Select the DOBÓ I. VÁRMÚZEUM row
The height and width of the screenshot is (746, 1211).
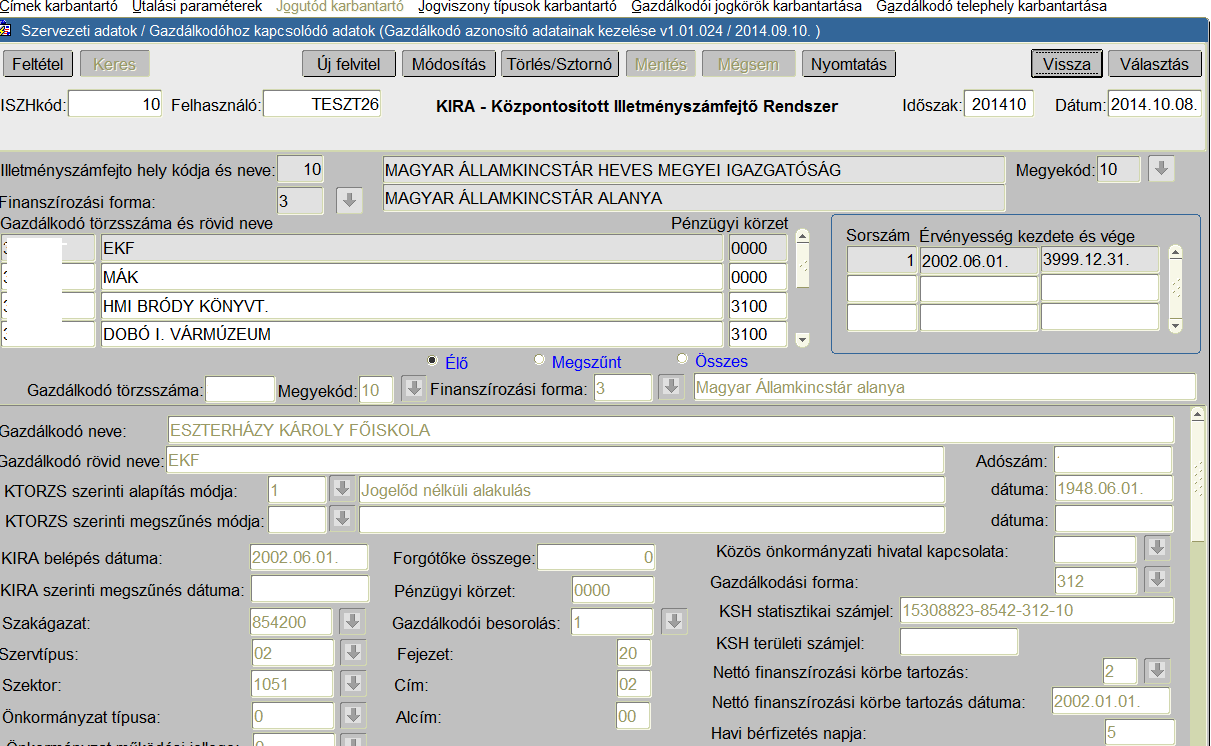[x=411, y=334]
